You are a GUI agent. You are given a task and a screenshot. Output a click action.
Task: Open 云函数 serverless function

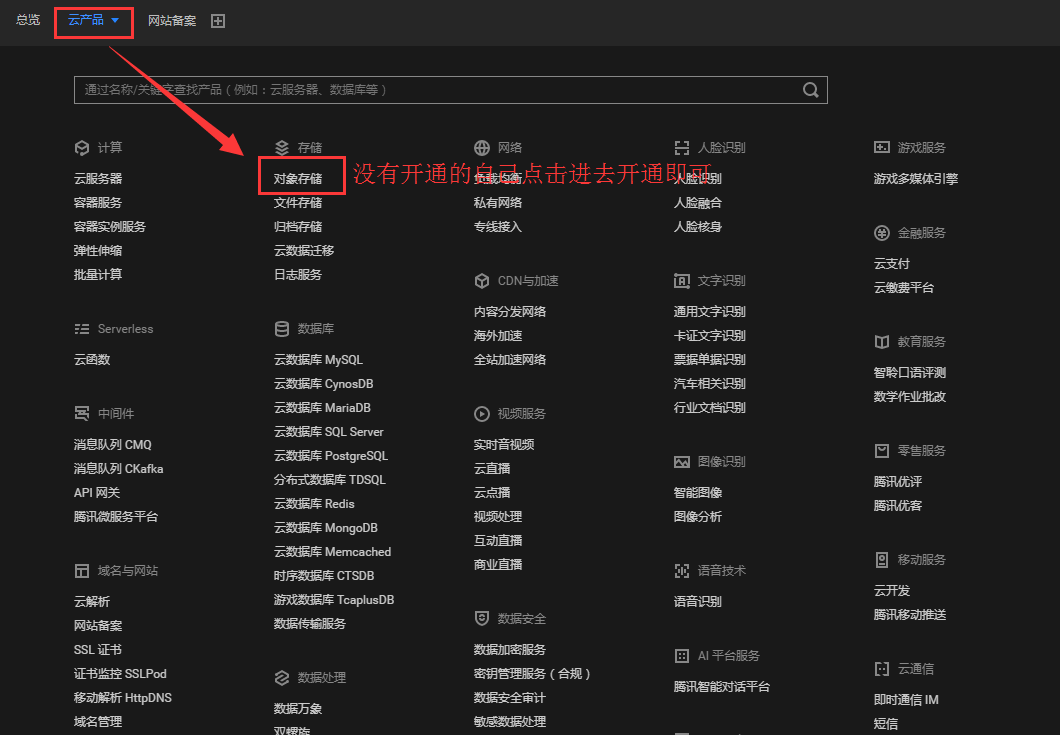click(92, 360)
